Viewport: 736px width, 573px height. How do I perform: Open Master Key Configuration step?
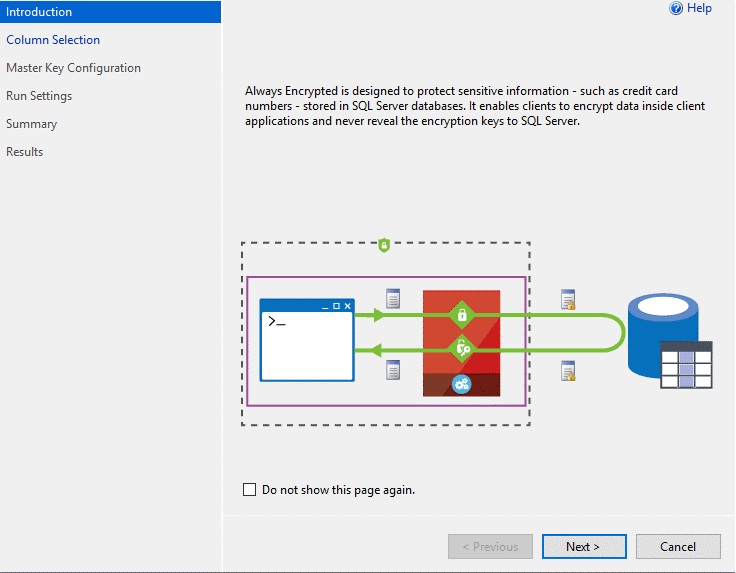coord(73,68)
